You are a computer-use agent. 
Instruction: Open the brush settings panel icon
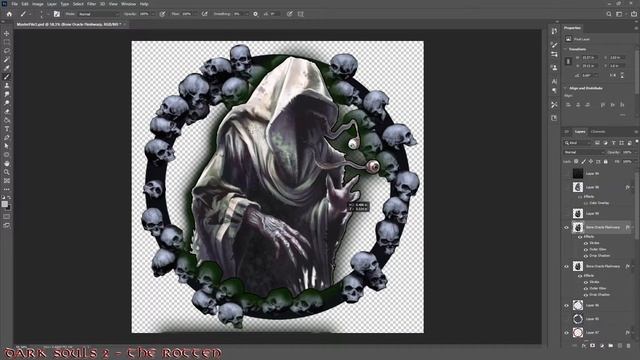click(x=57, y=14)
